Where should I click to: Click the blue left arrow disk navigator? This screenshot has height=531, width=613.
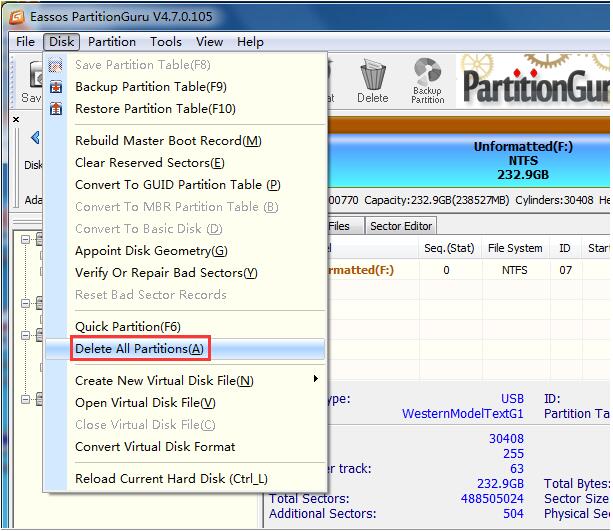click(35, 137)
